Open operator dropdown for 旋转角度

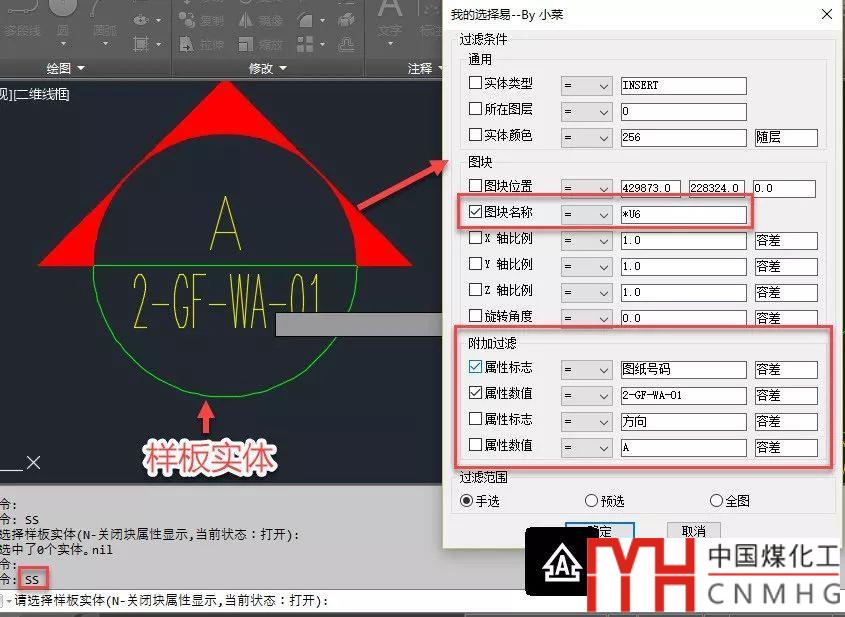[586, 318]
